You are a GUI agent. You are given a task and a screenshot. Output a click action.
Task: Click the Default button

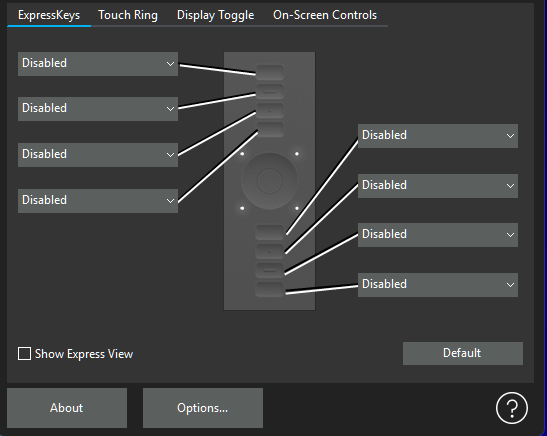[x=463, y=353]
